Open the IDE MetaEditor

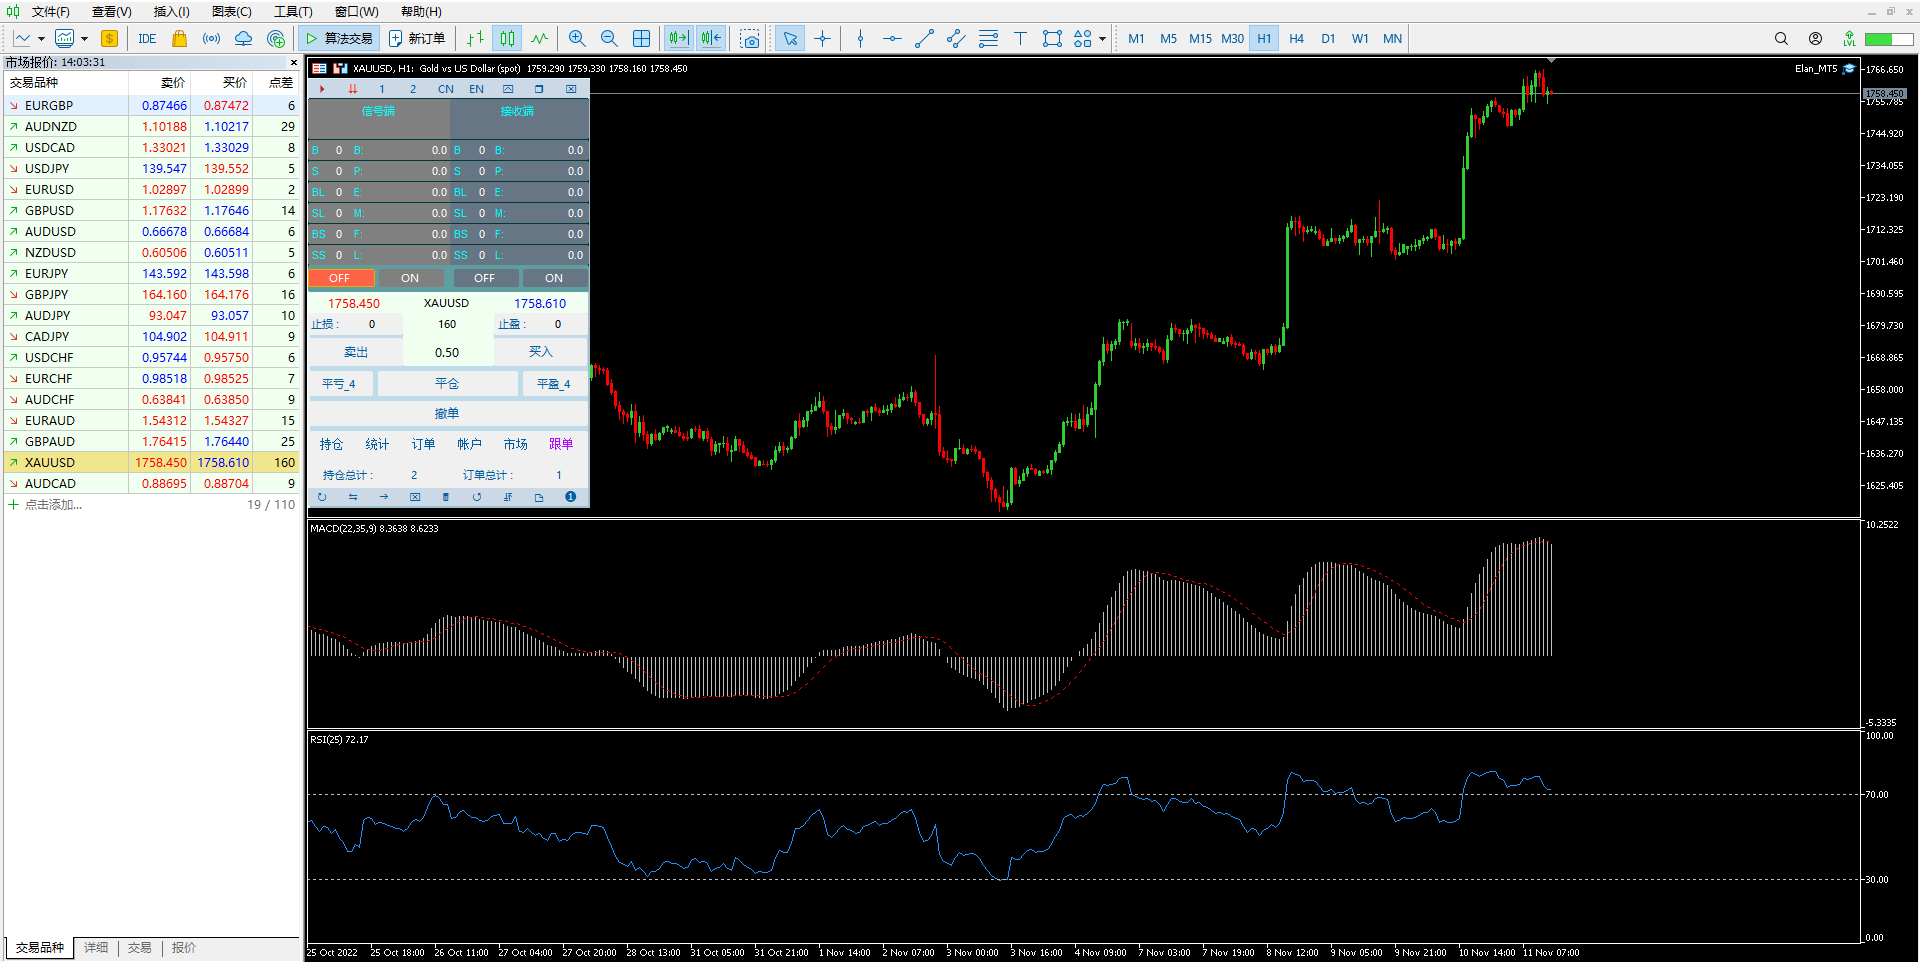pos(147,39)
